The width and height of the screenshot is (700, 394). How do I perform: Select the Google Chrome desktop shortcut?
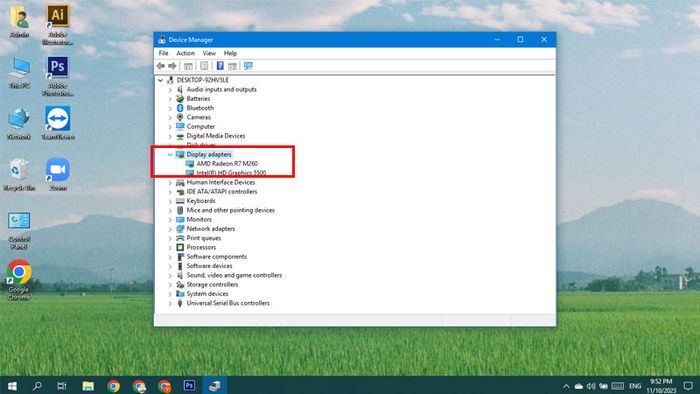(19, 280)
